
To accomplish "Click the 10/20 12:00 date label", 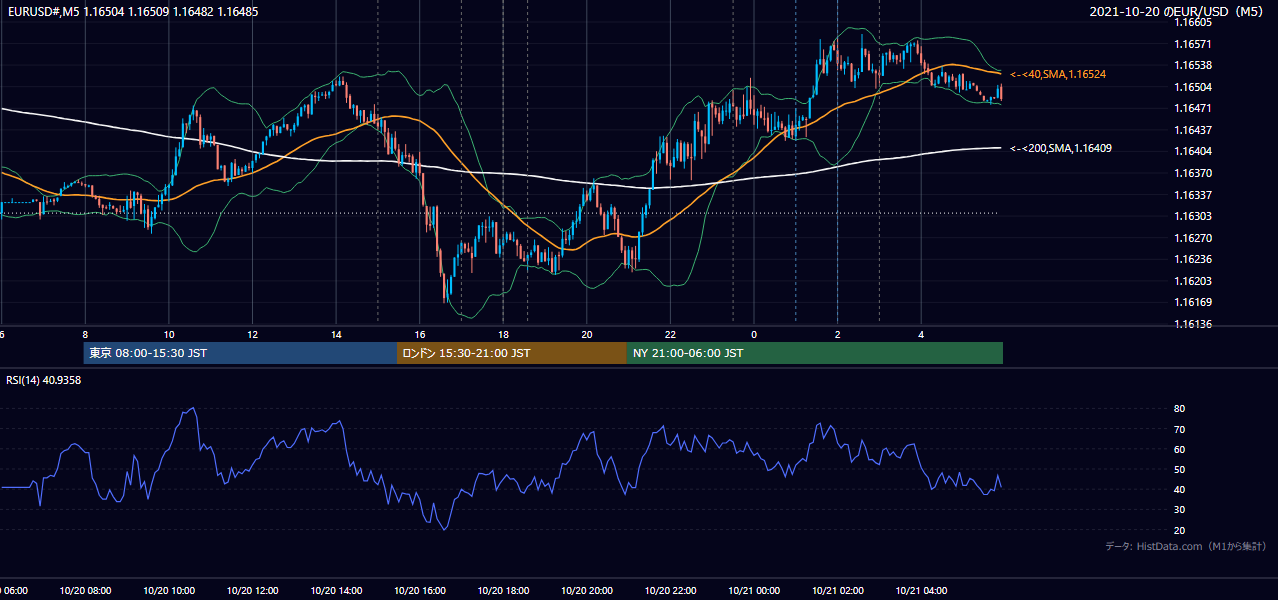I will point(252,591).
